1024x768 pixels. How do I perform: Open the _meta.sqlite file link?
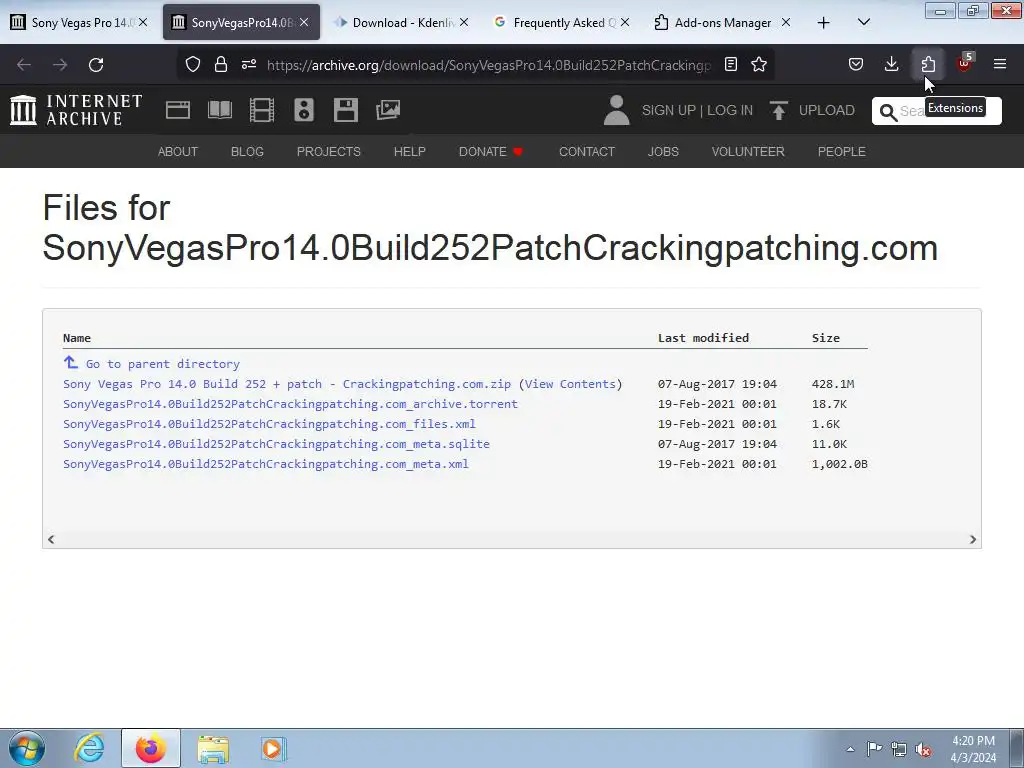tap(276, 444)
